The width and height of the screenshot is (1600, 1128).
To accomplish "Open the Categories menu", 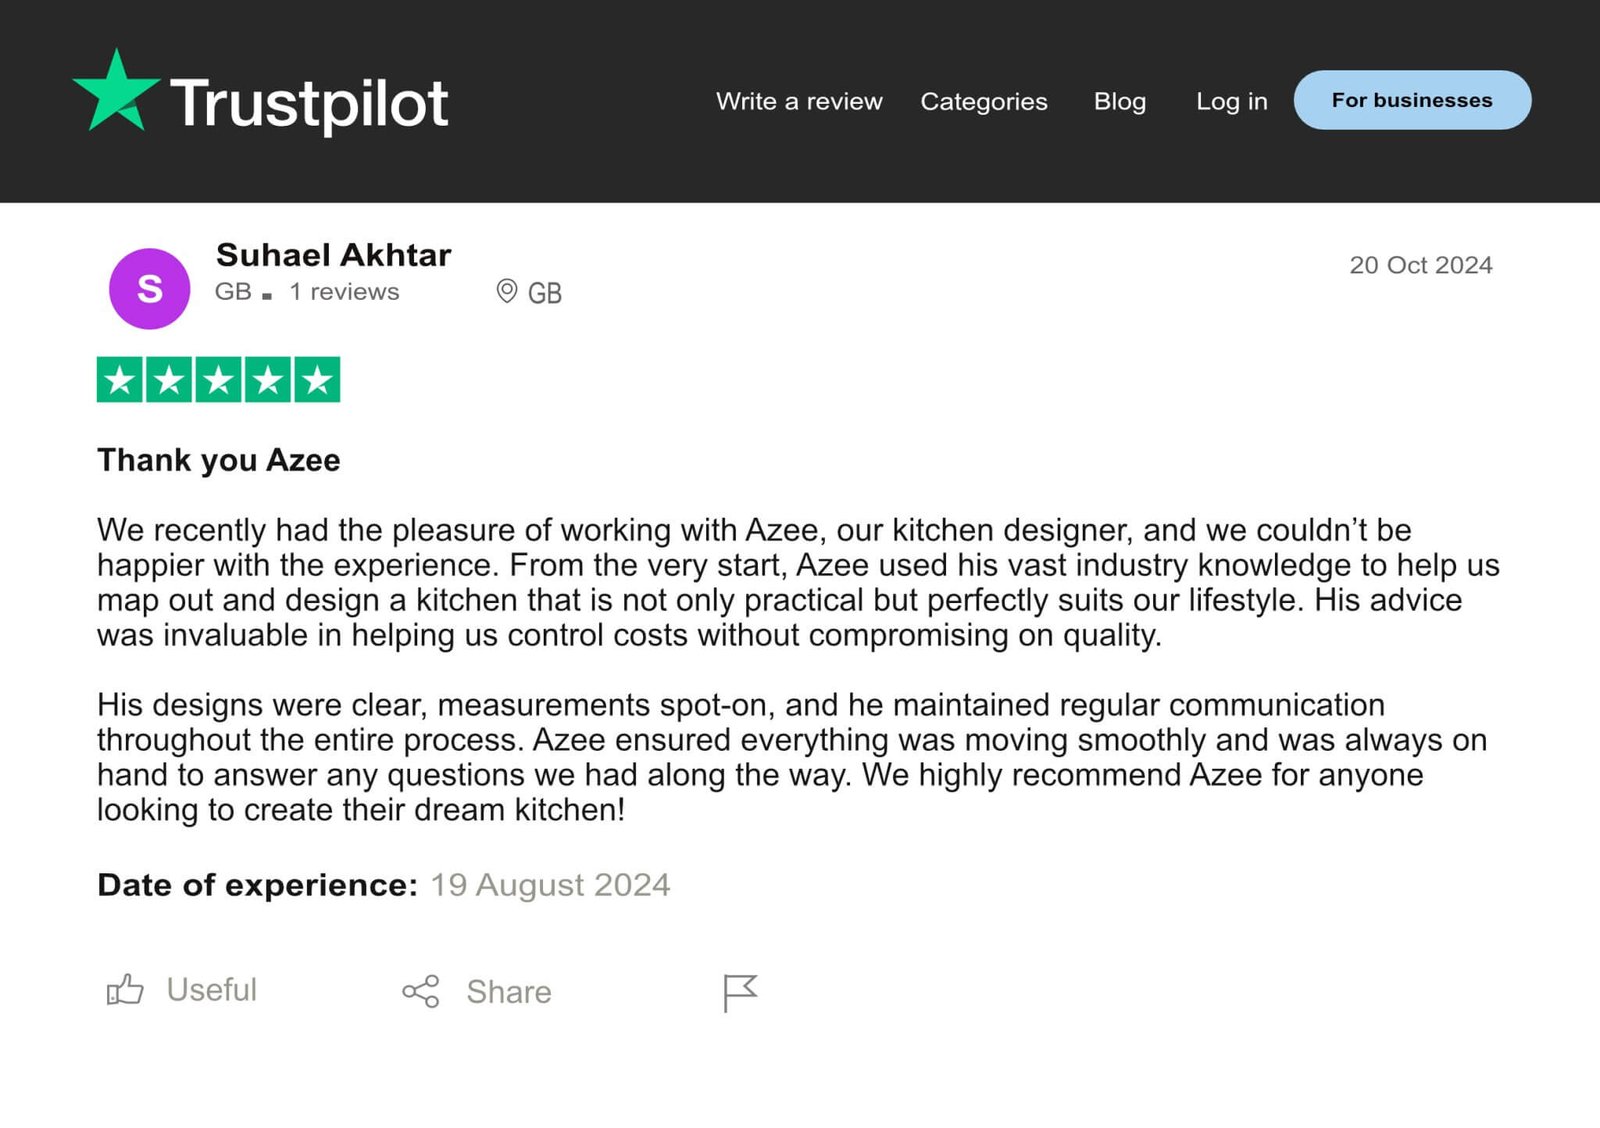I will coord(984,101).
